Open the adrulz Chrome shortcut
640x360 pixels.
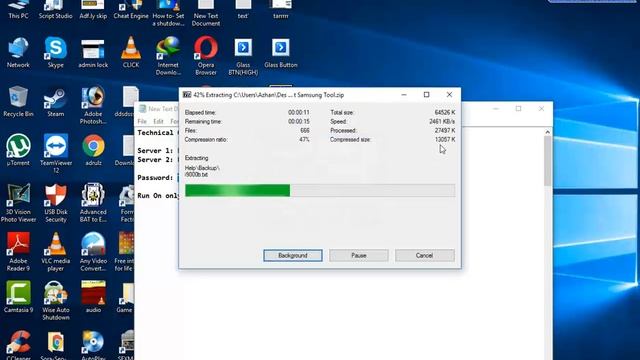[93, 150]
